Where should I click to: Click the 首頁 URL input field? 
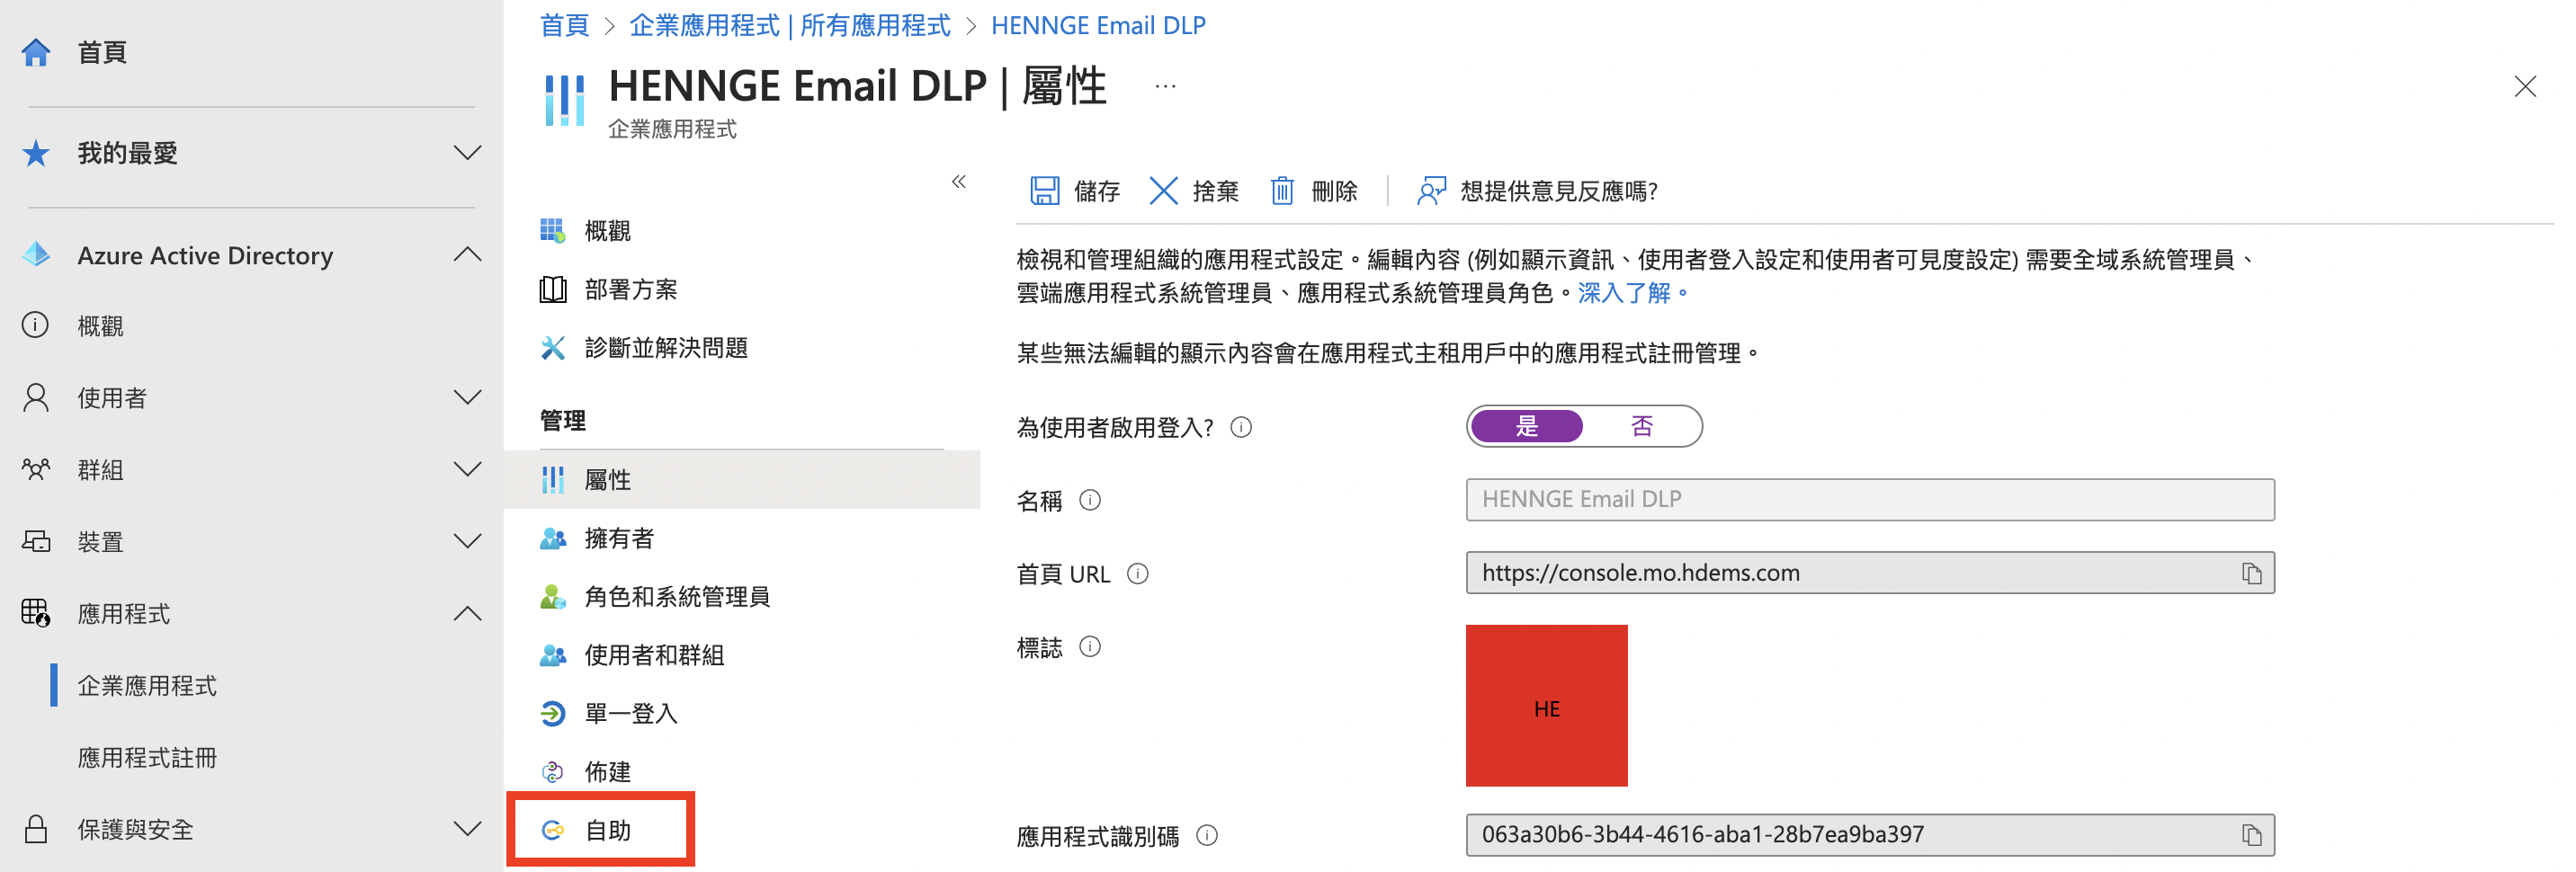click(x=1870, y=573)
